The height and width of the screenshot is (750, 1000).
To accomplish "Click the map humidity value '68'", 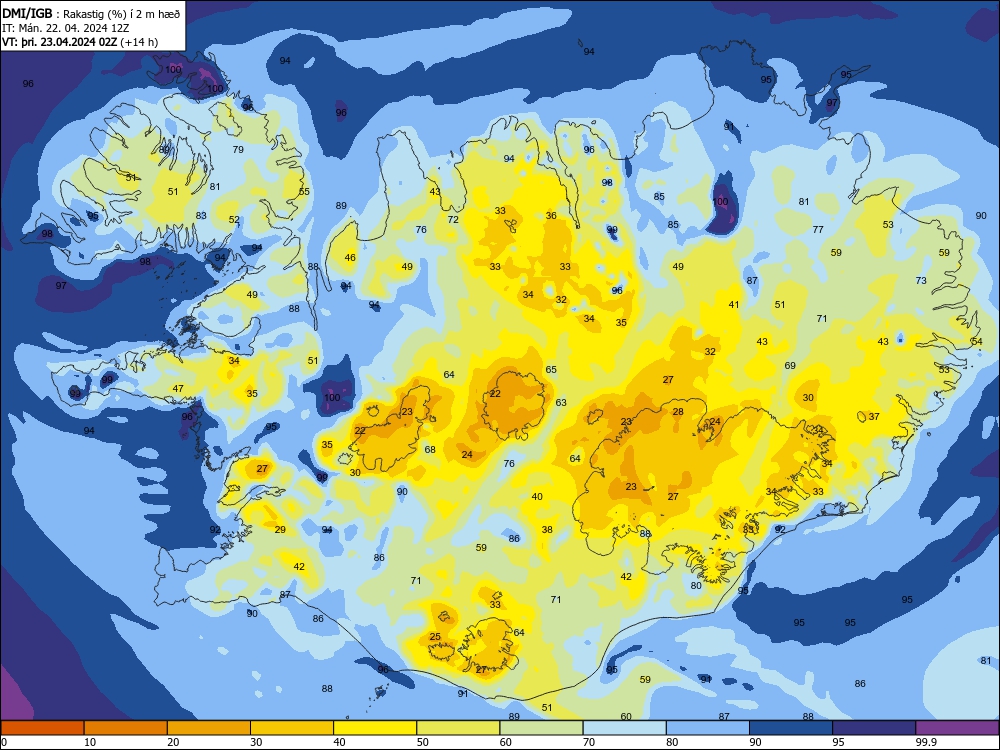I will click(x=430, y=450).
